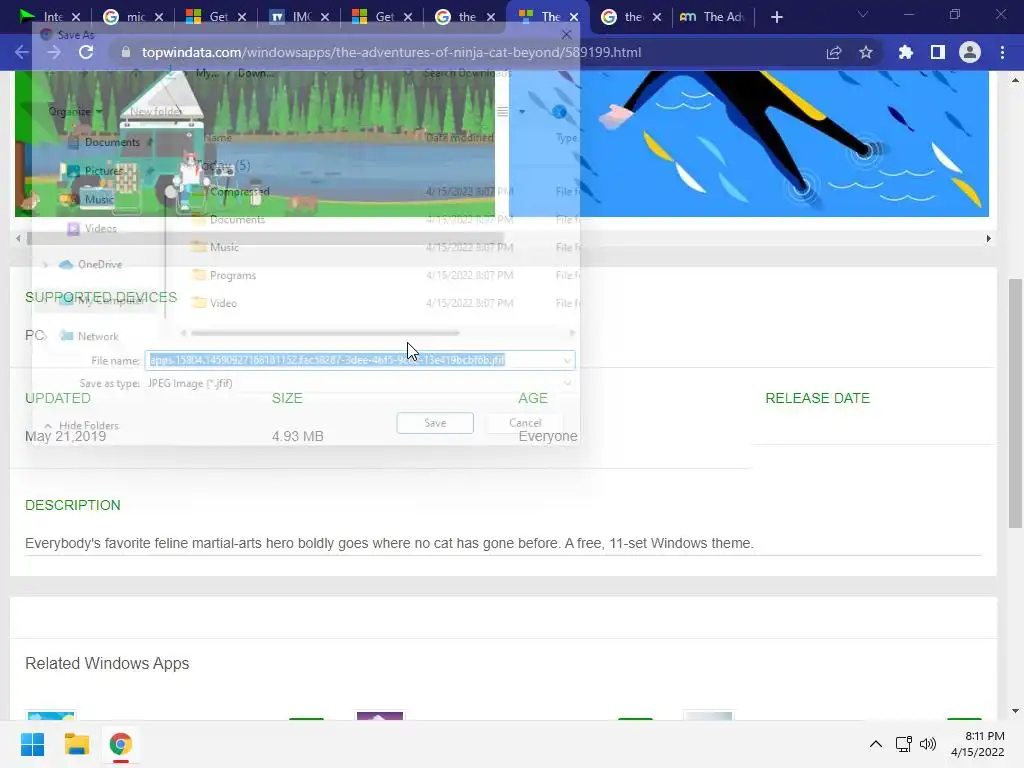The height and width of the screenshot is (768, 1024).
Task: Close the 'mic' Google tab
Action: (x=159, y=17)
